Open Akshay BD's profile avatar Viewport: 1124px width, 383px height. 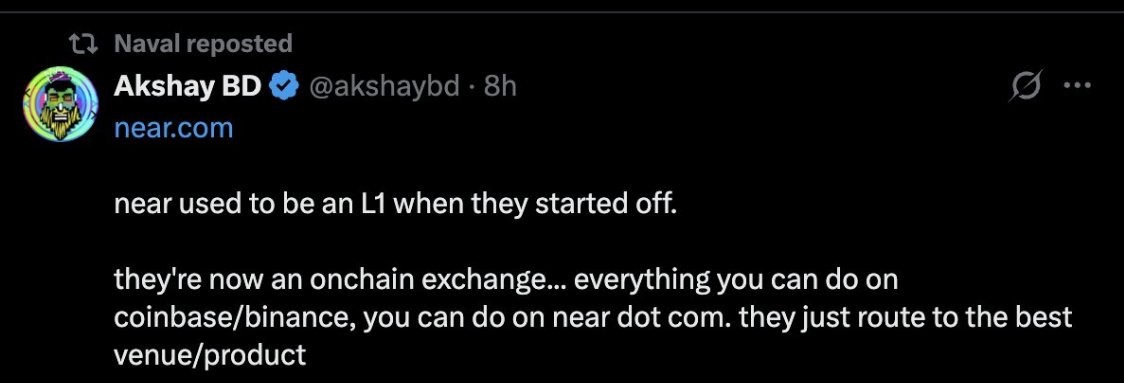point(61,104)
